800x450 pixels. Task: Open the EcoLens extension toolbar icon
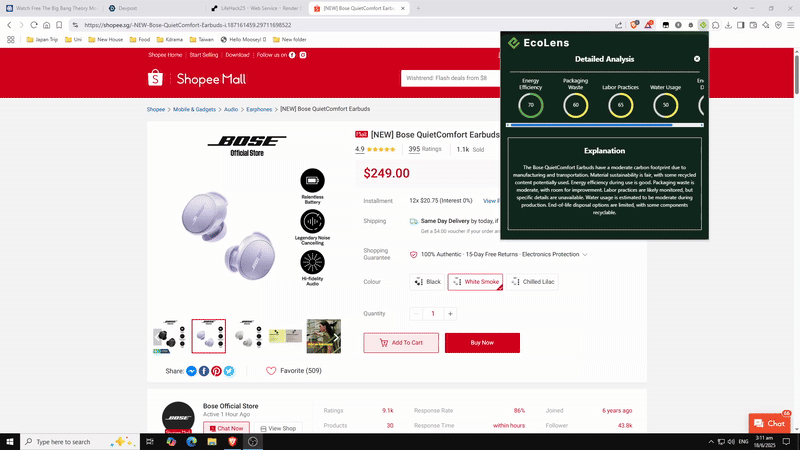coord(703,25)
